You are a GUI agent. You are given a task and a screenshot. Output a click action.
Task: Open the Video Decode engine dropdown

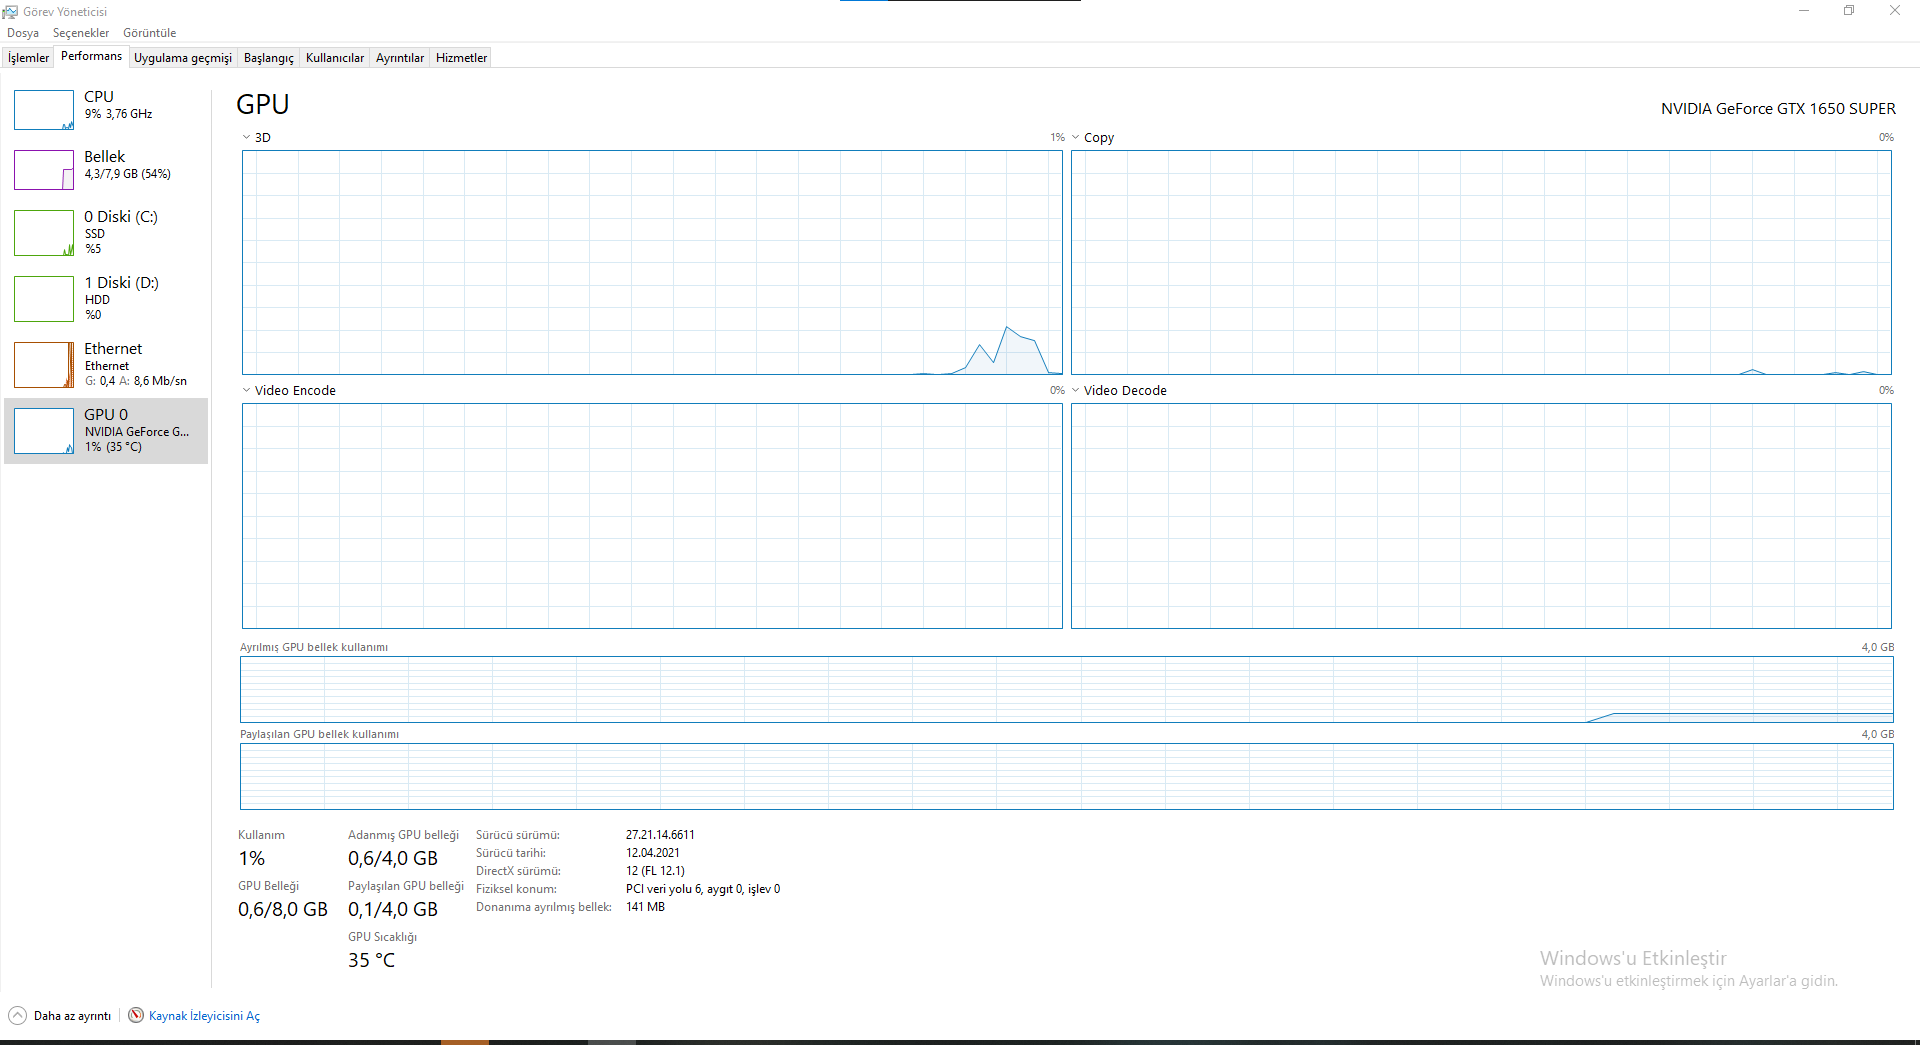tap(1076, 391)
